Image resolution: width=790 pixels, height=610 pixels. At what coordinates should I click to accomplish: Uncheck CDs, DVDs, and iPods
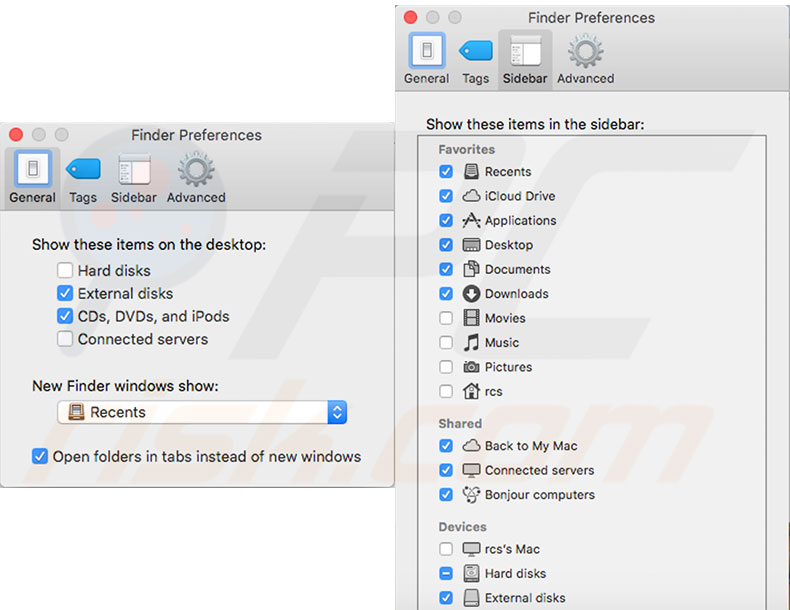point(64,316)
